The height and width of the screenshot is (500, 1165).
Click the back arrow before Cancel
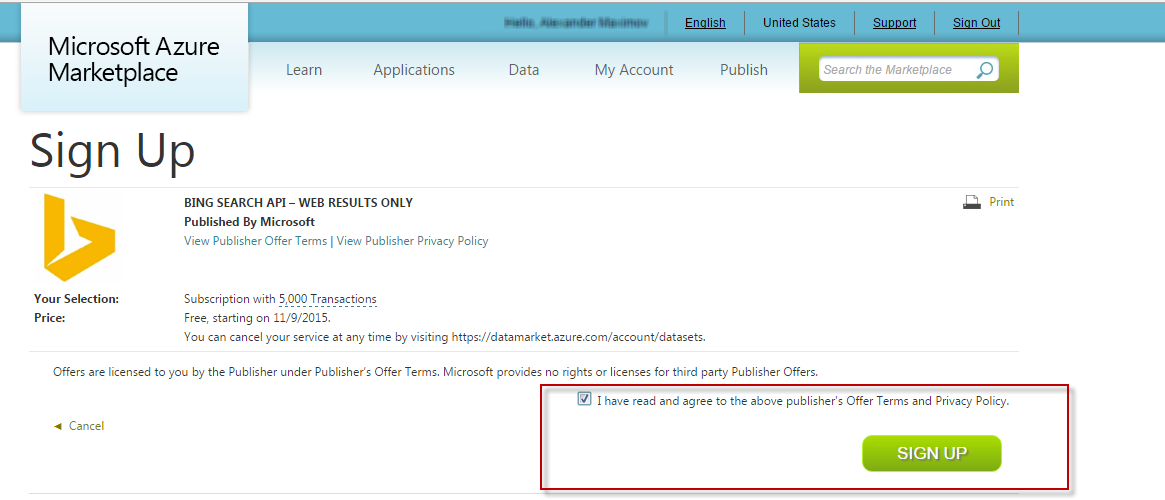tap(57, 426)
